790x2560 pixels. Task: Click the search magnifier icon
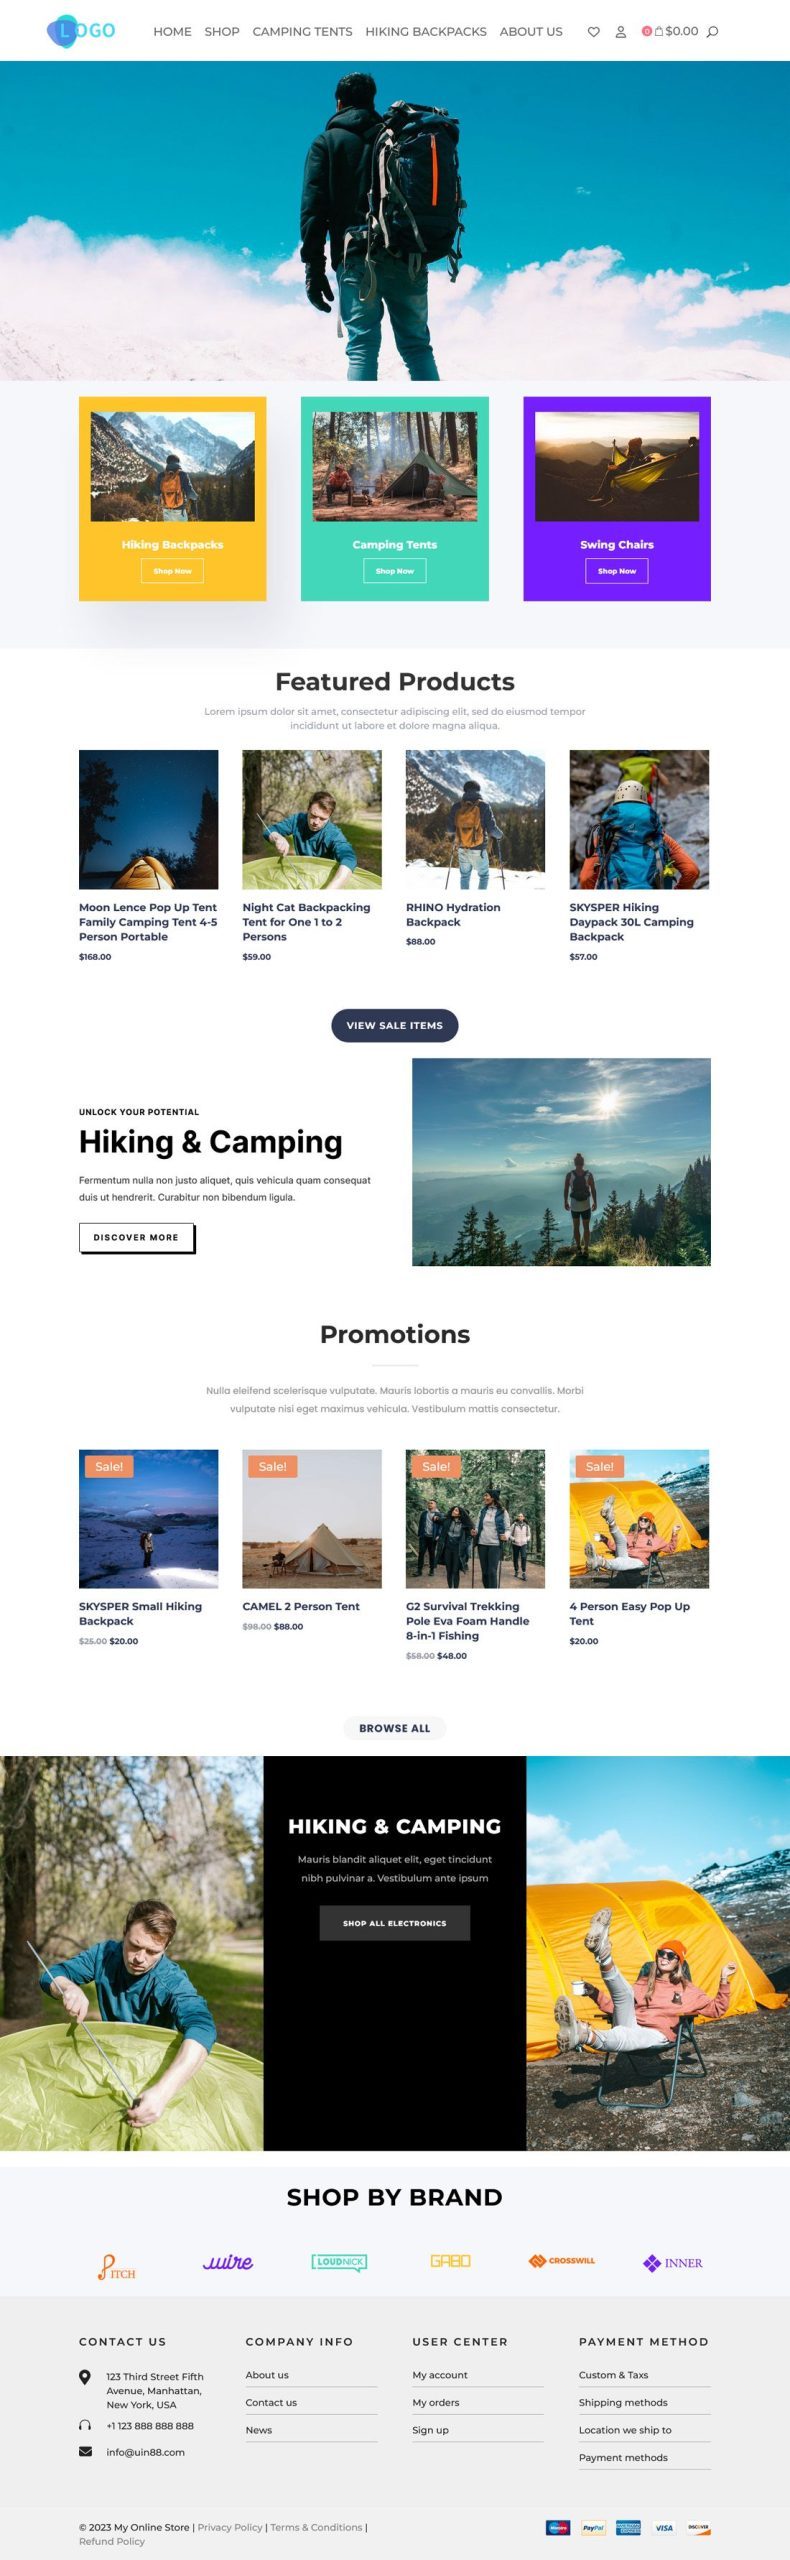tap(712, 32)
